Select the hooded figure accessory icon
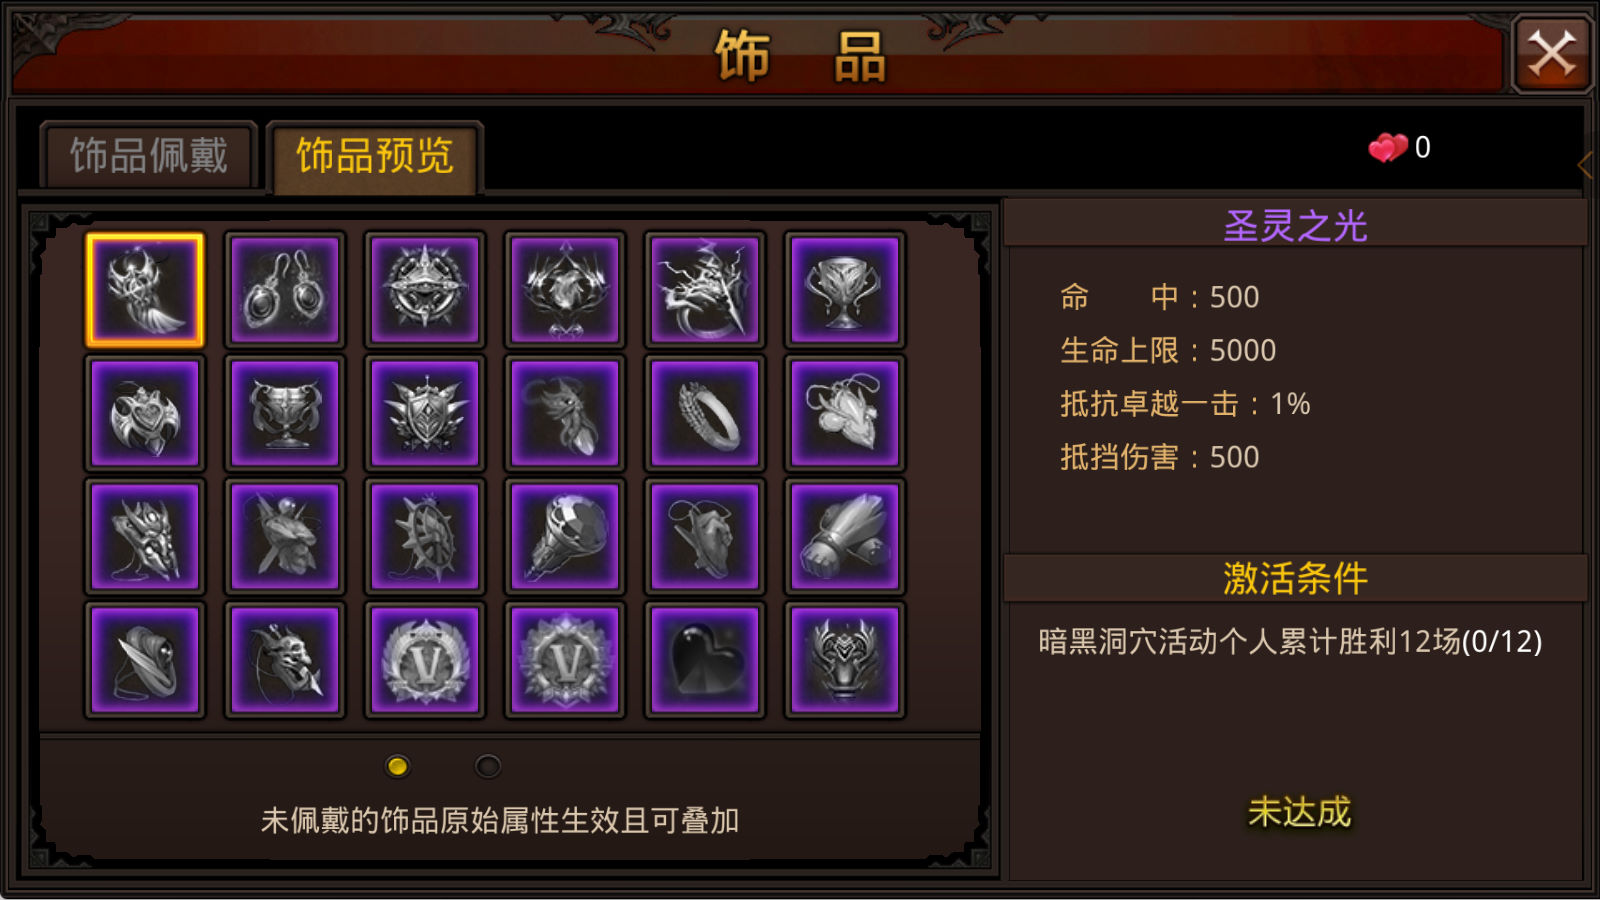 (145, 660)
